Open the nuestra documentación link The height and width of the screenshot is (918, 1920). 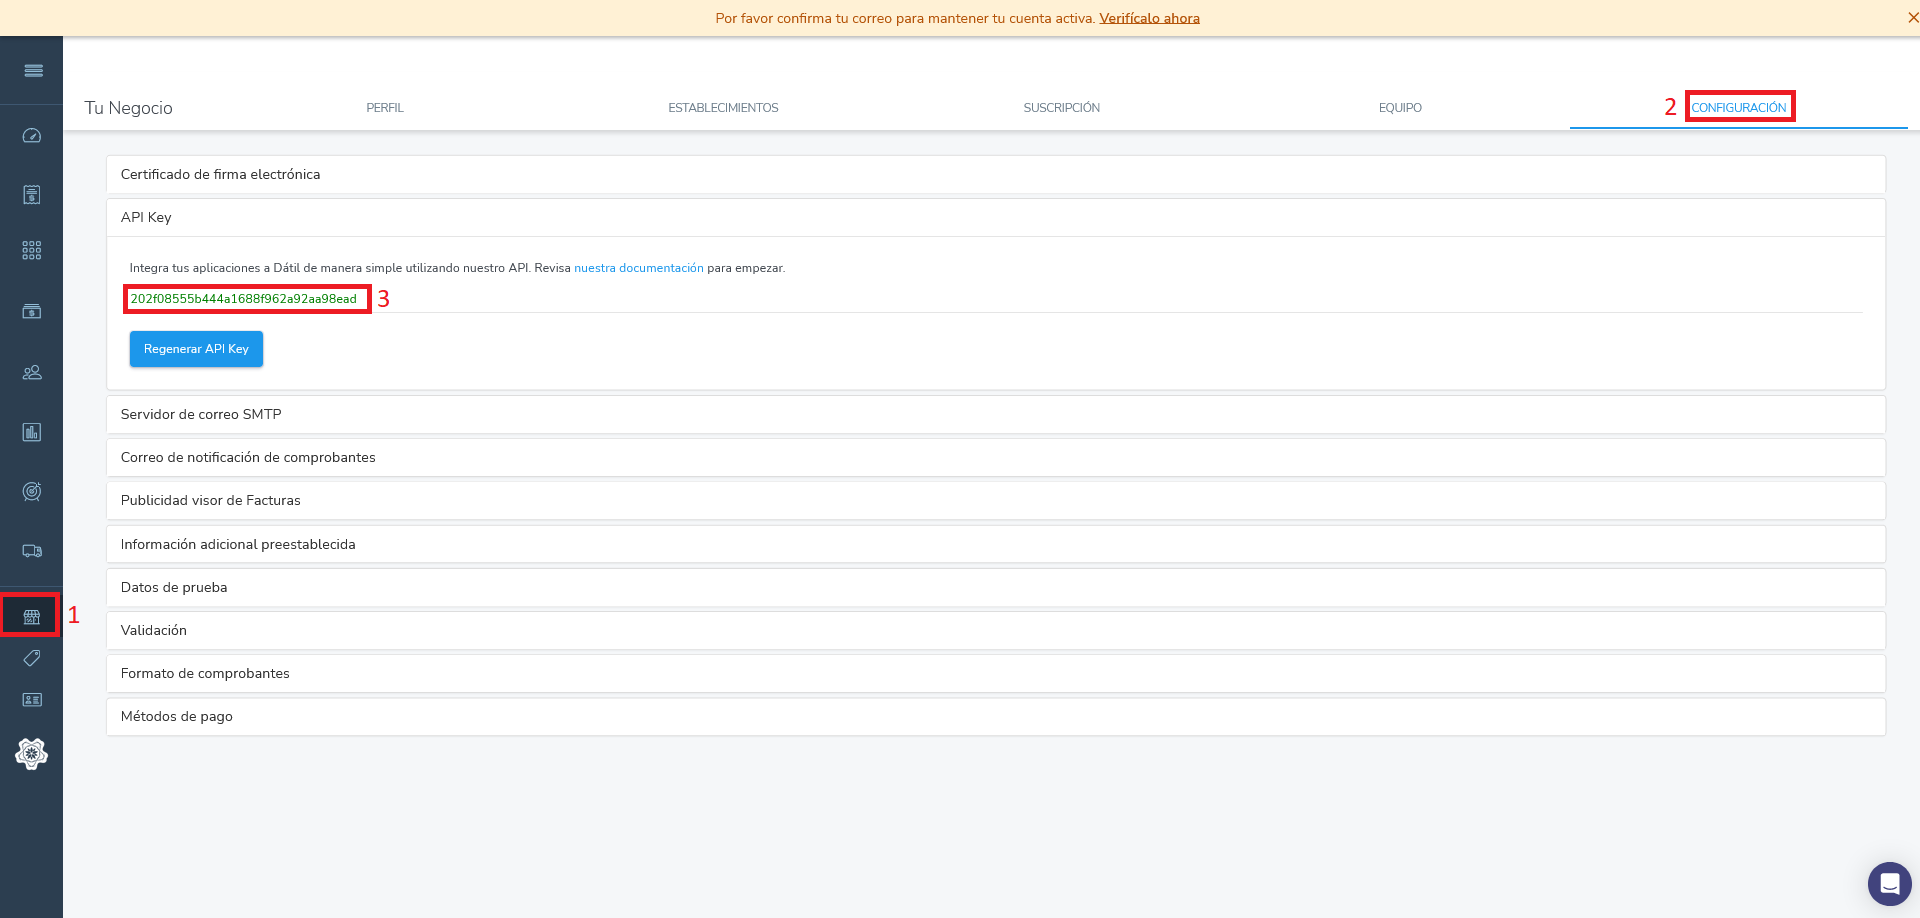tap(638, 268)
